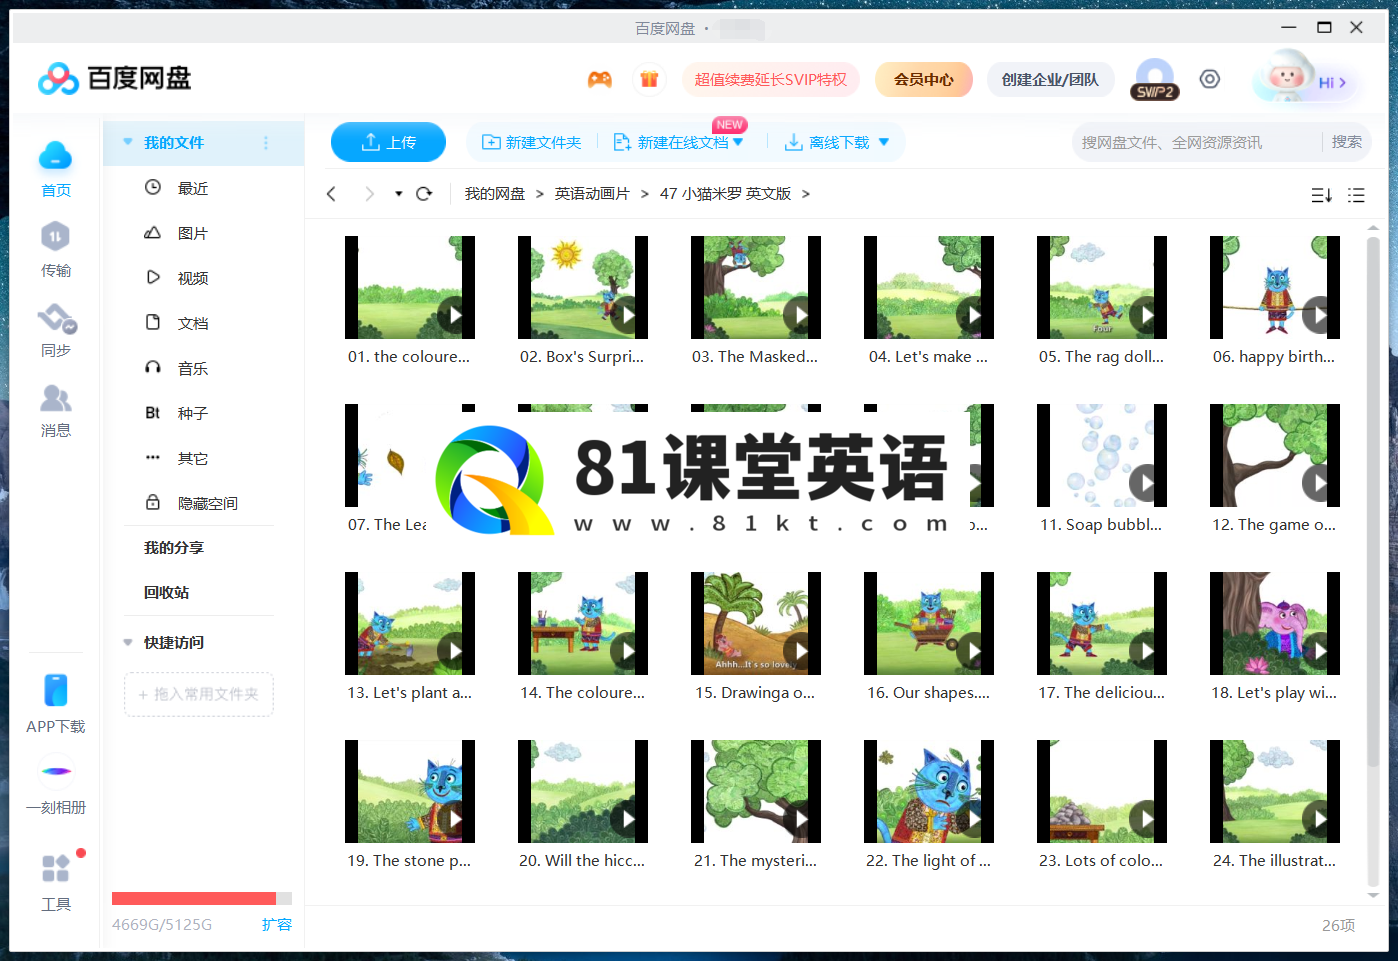Viewport: 1398px width, 961px height.
Task: Click file name 16. Our shapes....
Action: click(x=928, y=692)
